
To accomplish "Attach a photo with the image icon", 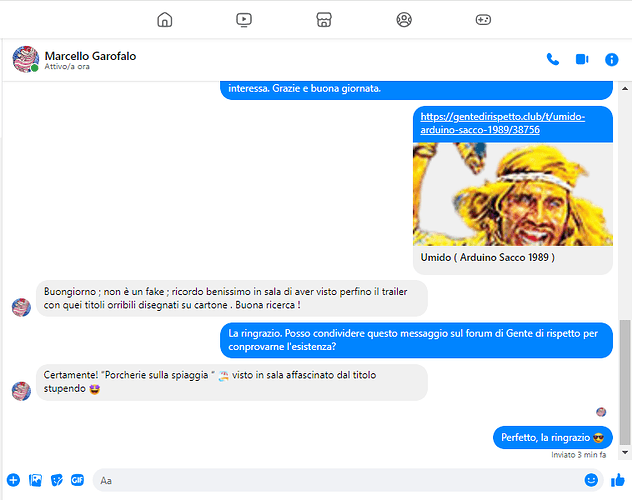I will (35, 480).
